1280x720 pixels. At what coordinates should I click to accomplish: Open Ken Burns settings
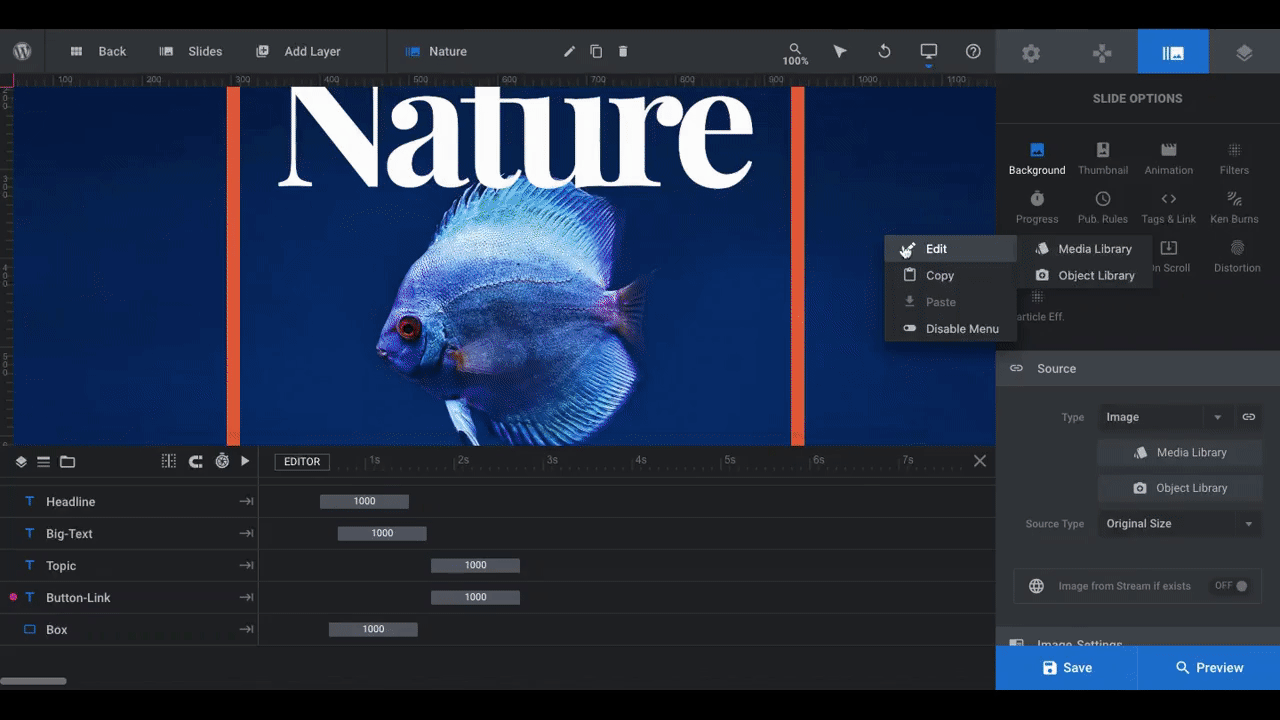[x=1234, y=208]
